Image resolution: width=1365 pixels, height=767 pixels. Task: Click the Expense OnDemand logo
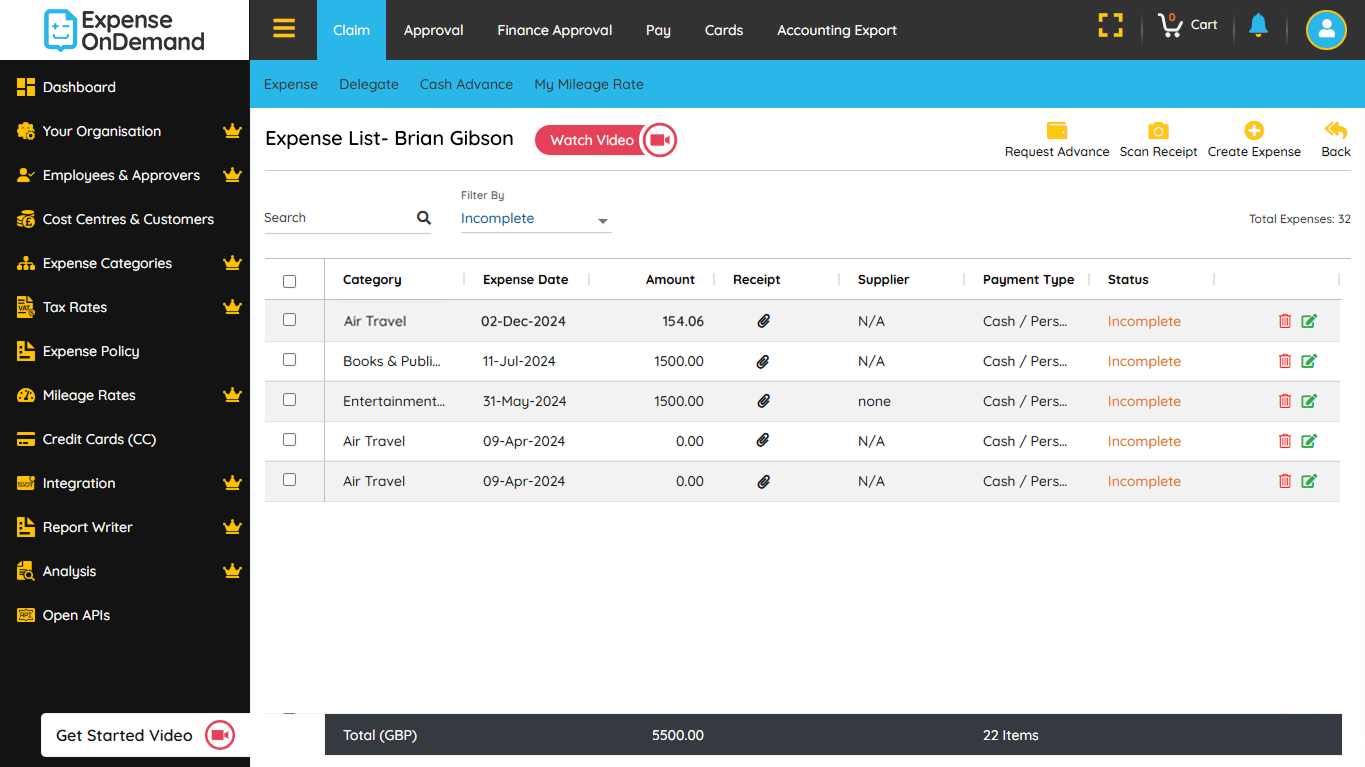(125, 30)
